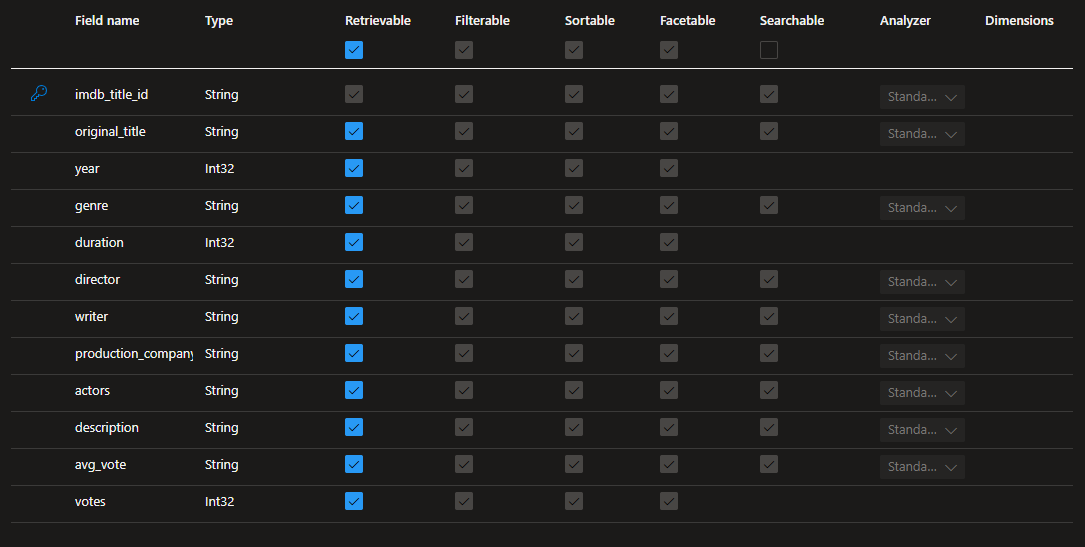Toggle Filterable checkbox for votes
The height and width of the screenshot is (547, 1085).
coord(464,501)
